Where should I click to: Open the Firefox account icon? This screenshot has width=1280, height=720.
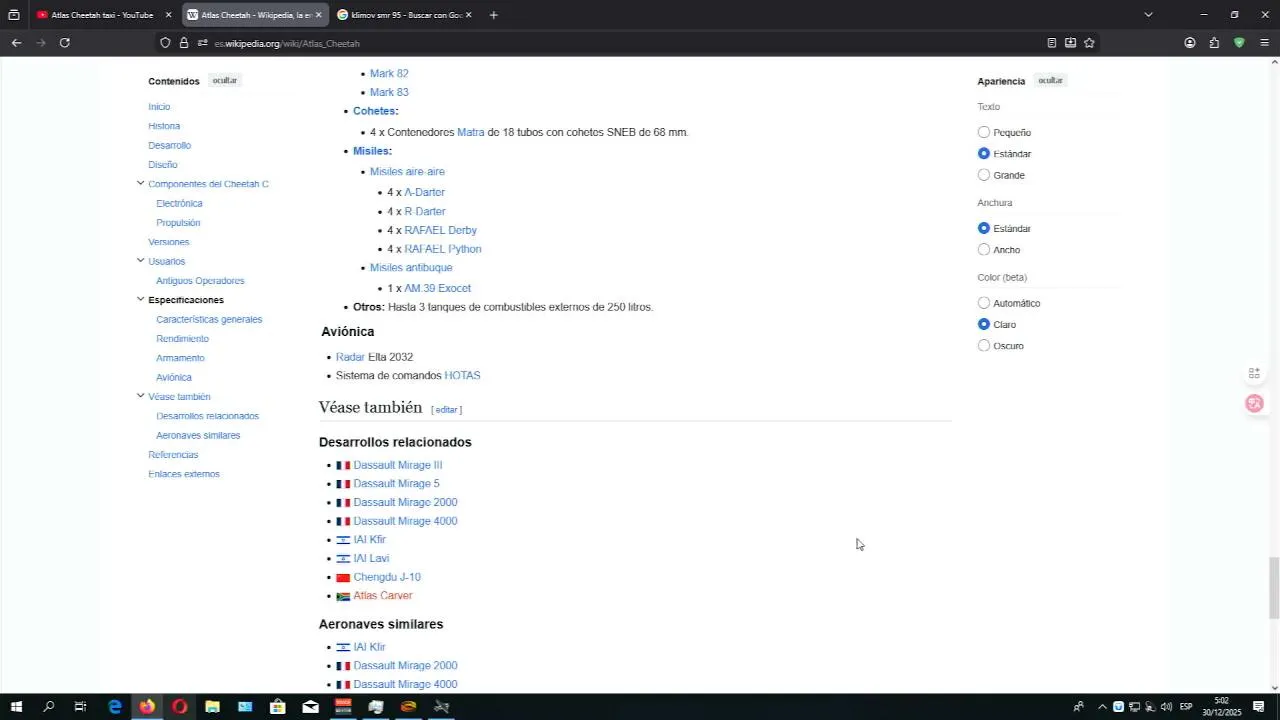1190,43
